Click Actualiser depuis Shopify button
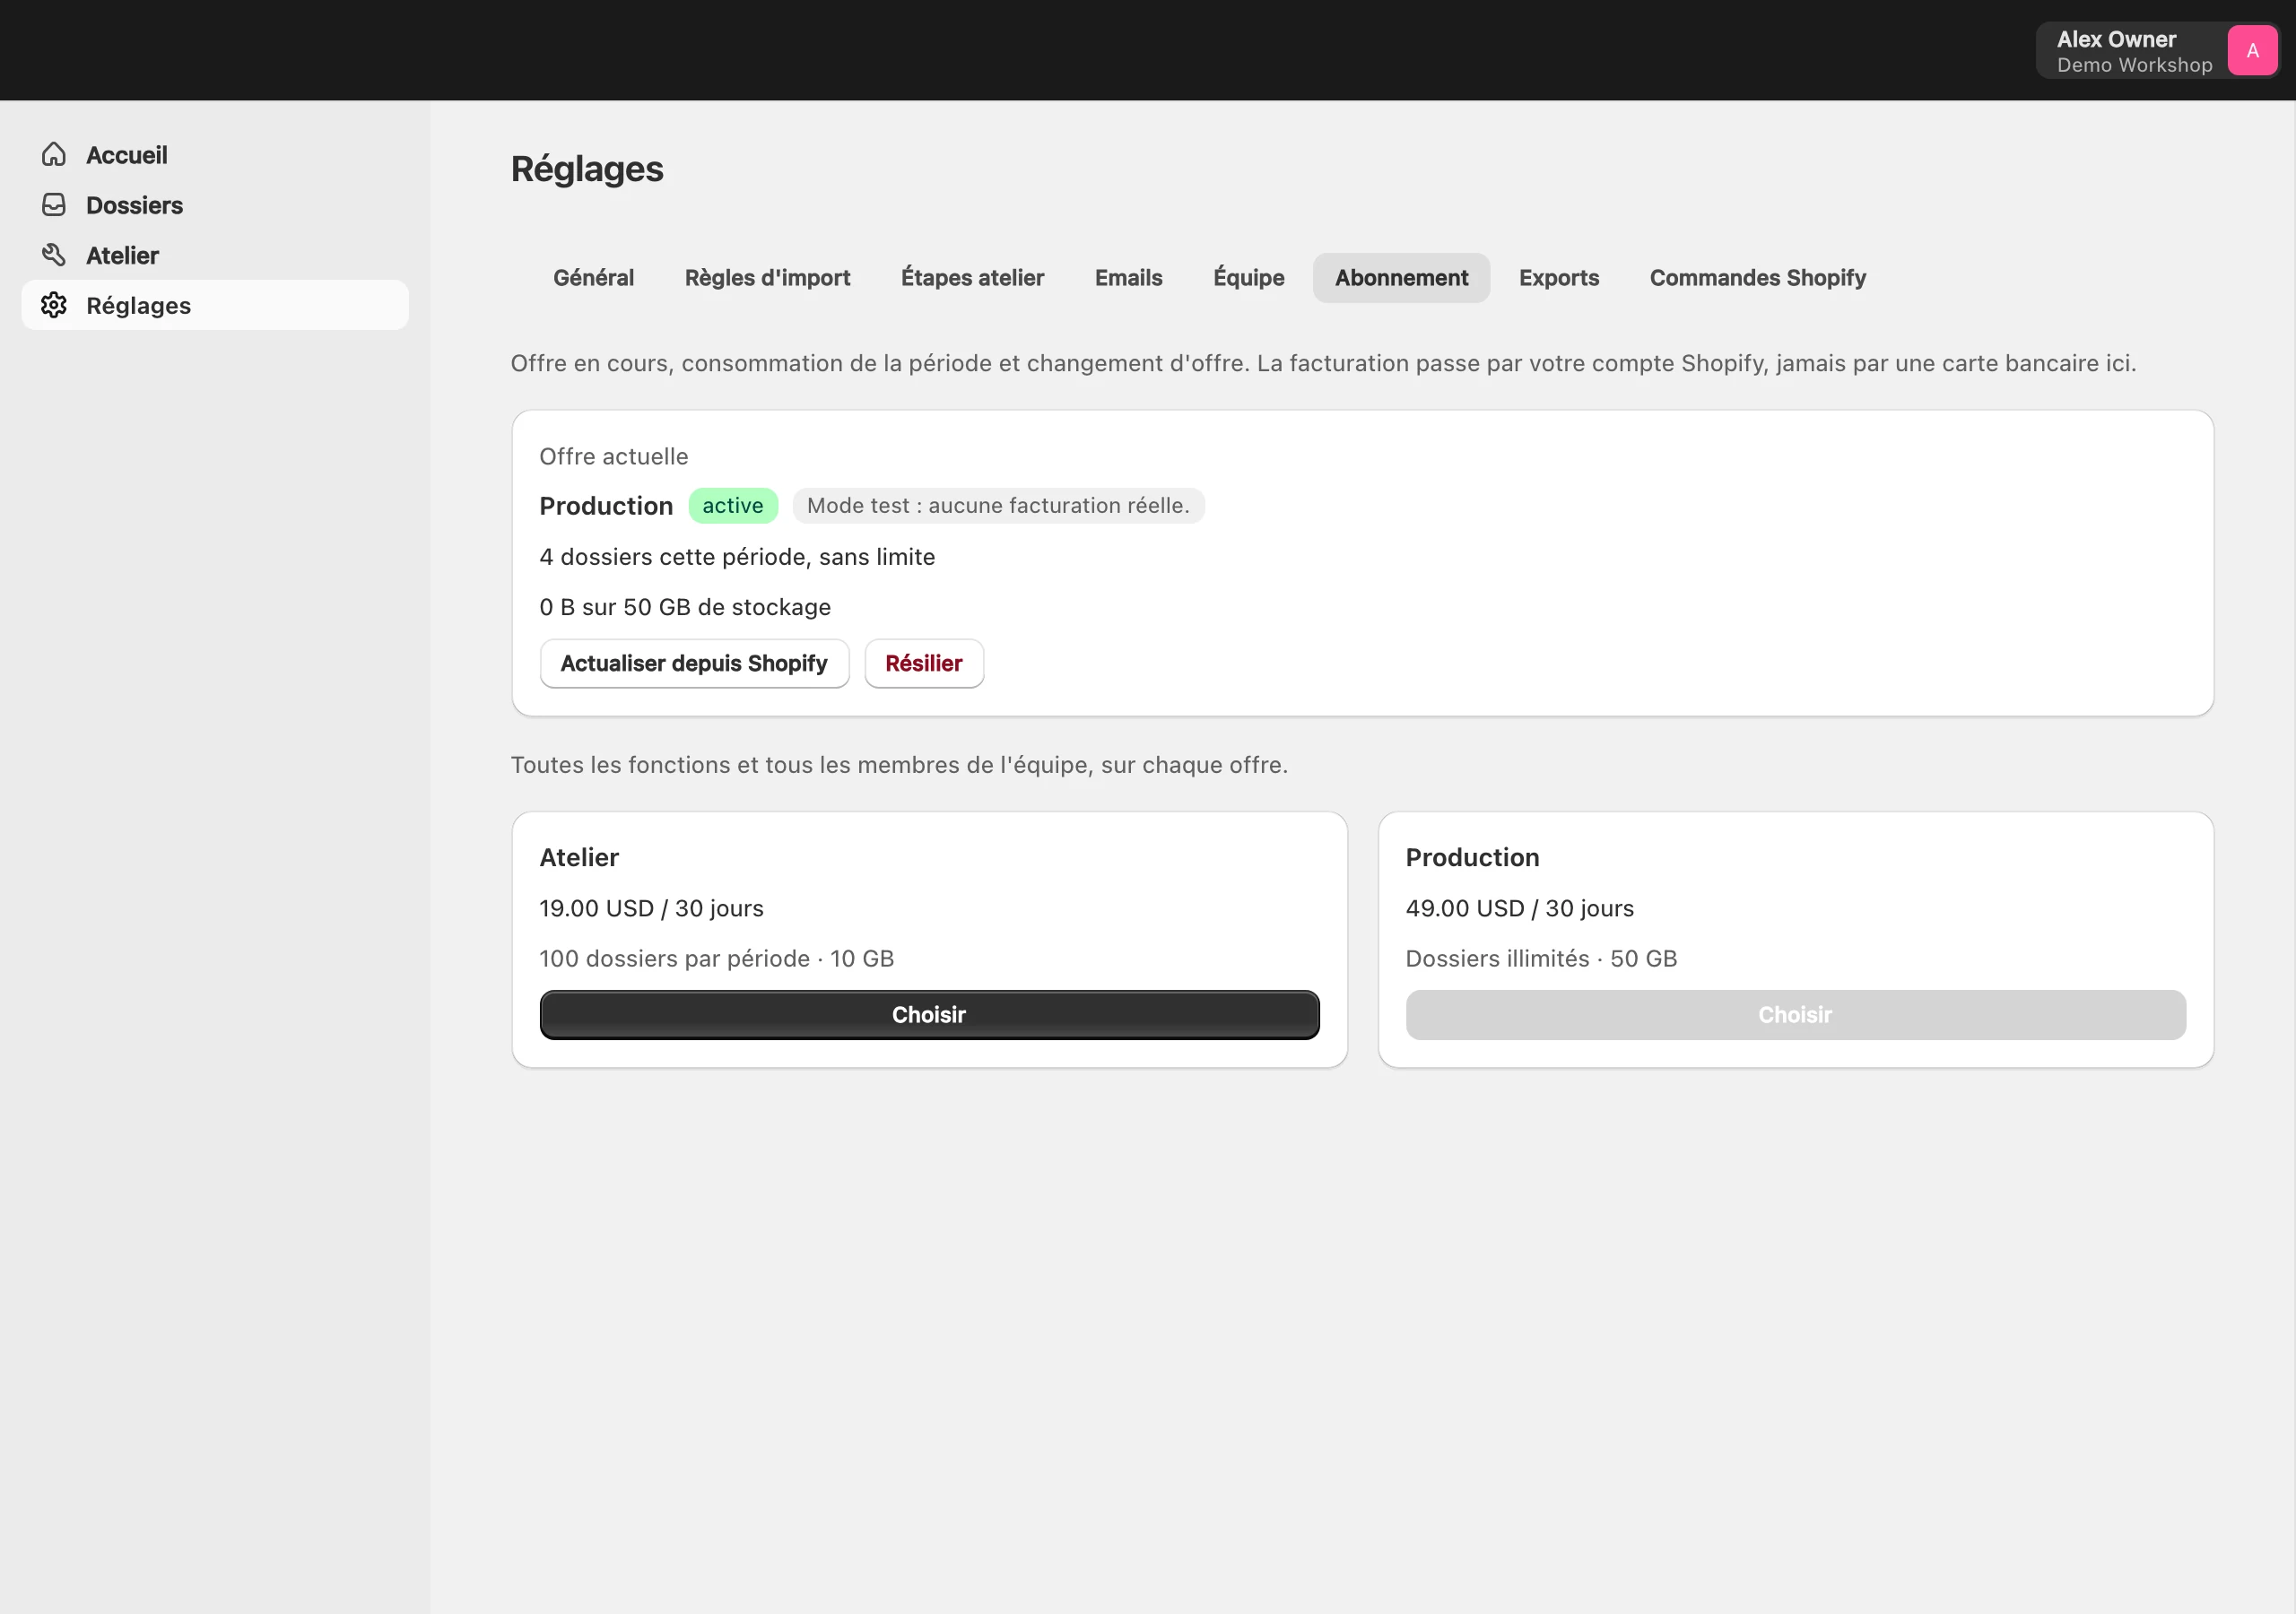This screenshot has width=2296, height=1614. 694,663
